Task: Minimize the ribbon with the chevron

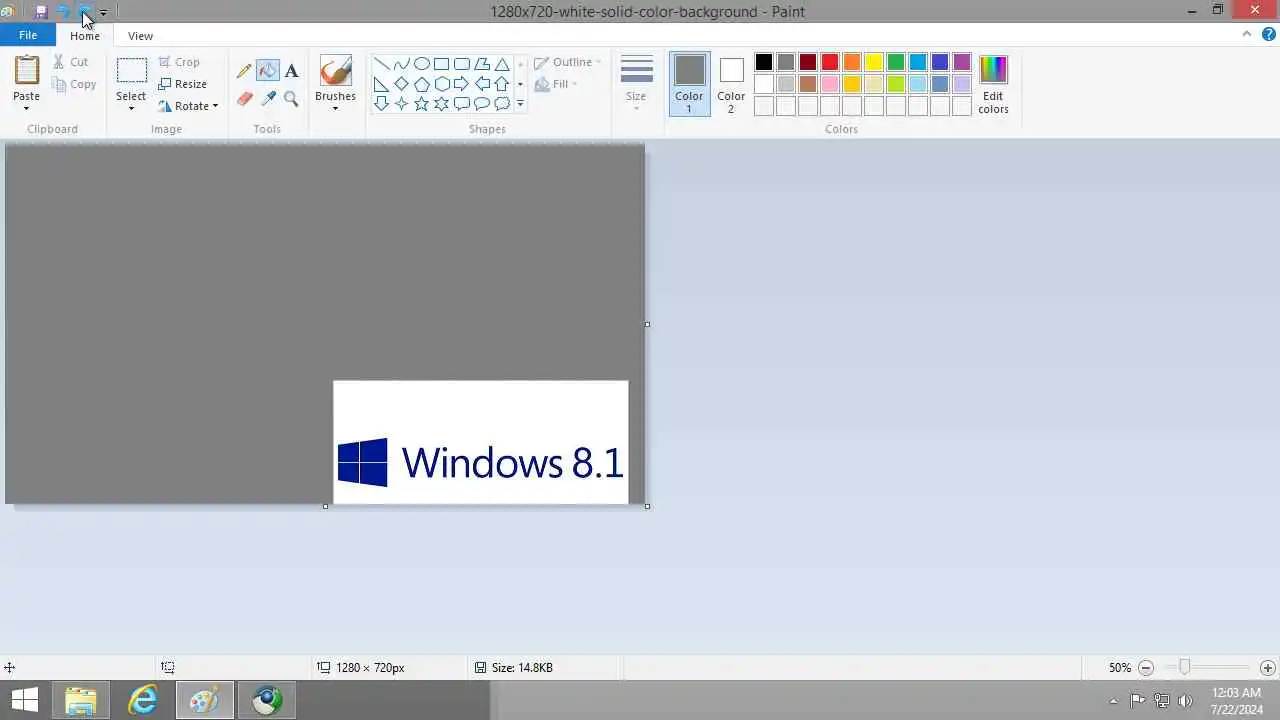Action: tap(1247, 34)
